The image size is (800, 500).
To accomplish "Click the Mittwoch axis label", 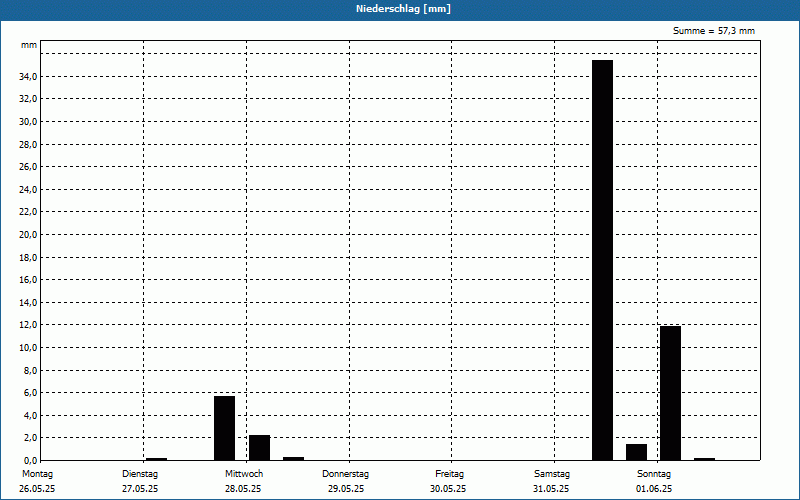I will tap(244, 474).
